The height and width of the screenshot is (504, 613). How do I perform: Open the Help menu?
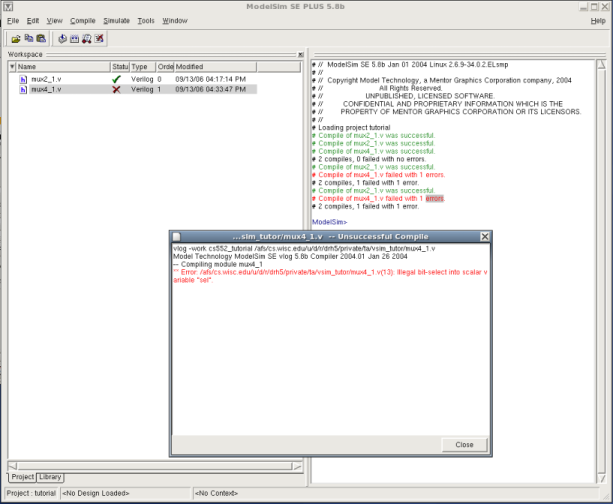pos(596,20)
